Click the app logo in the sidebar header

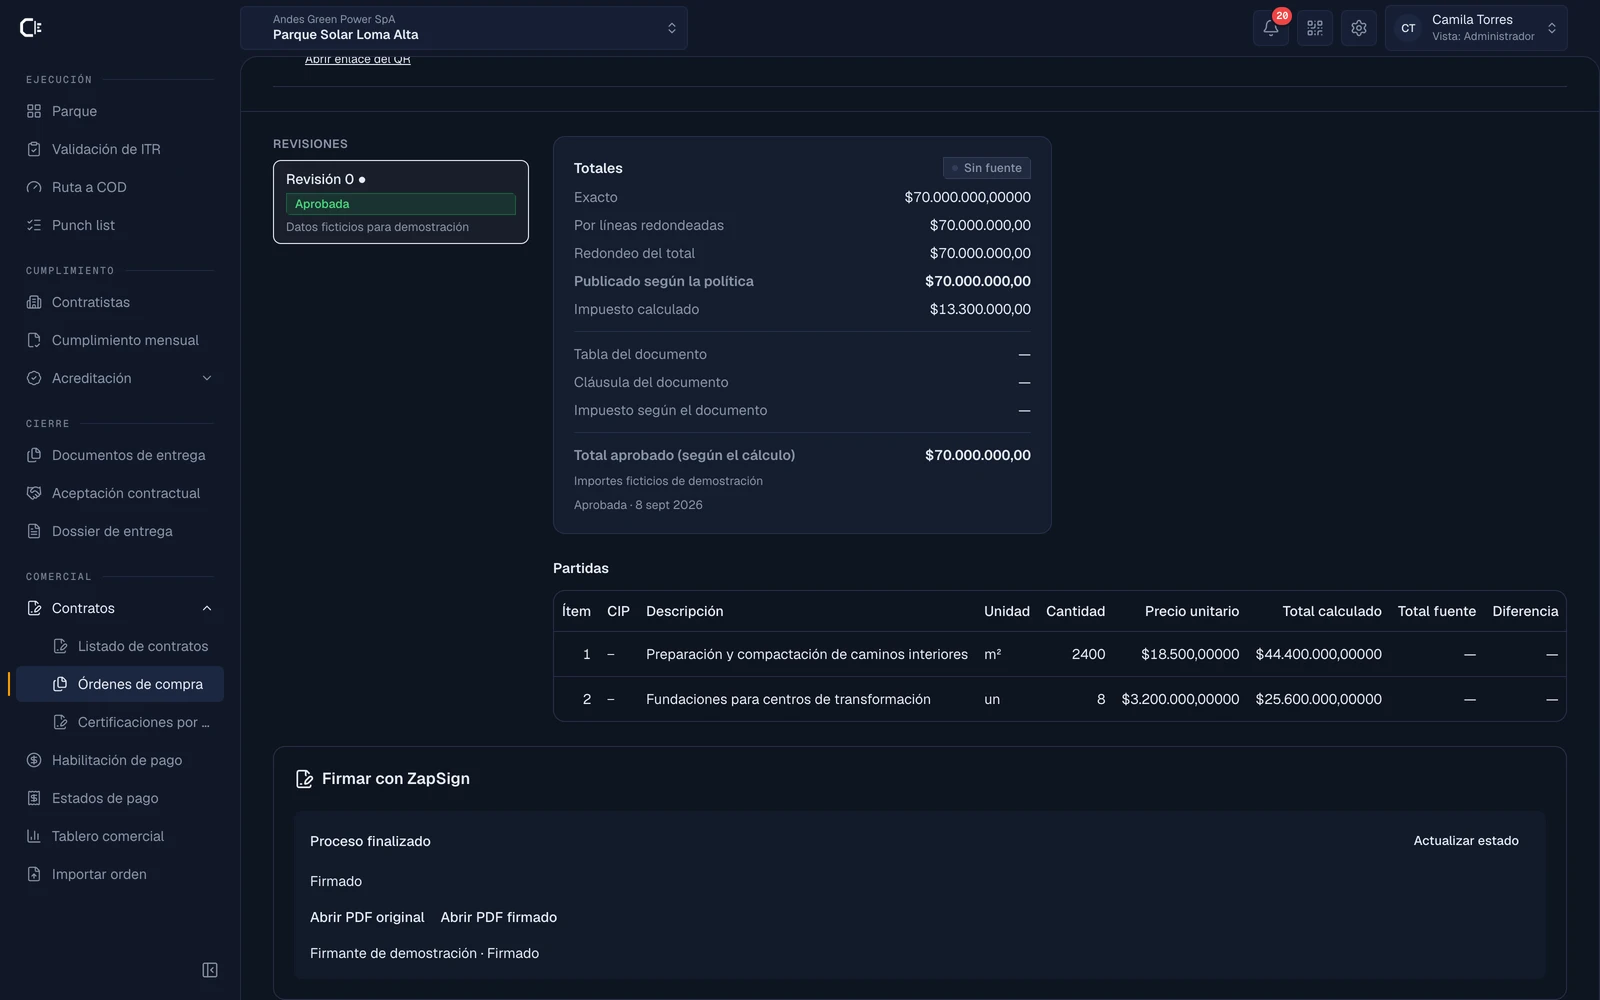coord(31,28)
